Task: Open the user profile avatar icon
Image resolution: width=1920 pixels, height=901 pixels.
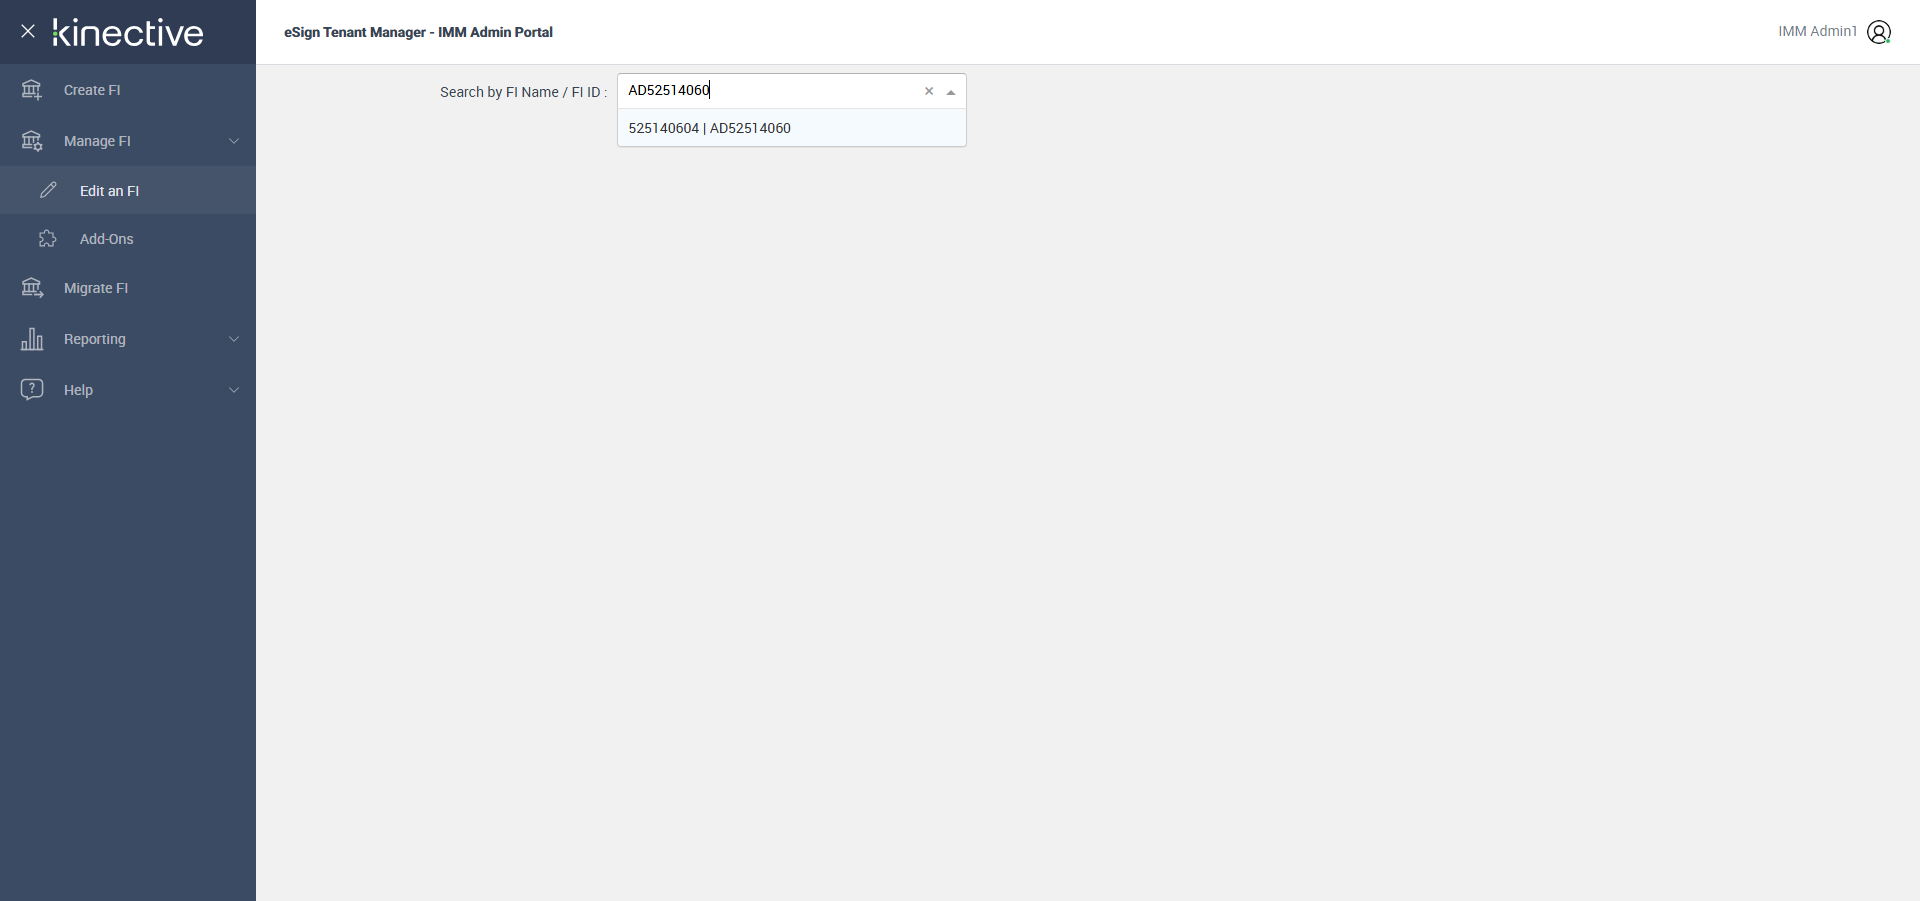Action: click(x=1879, y=32)
